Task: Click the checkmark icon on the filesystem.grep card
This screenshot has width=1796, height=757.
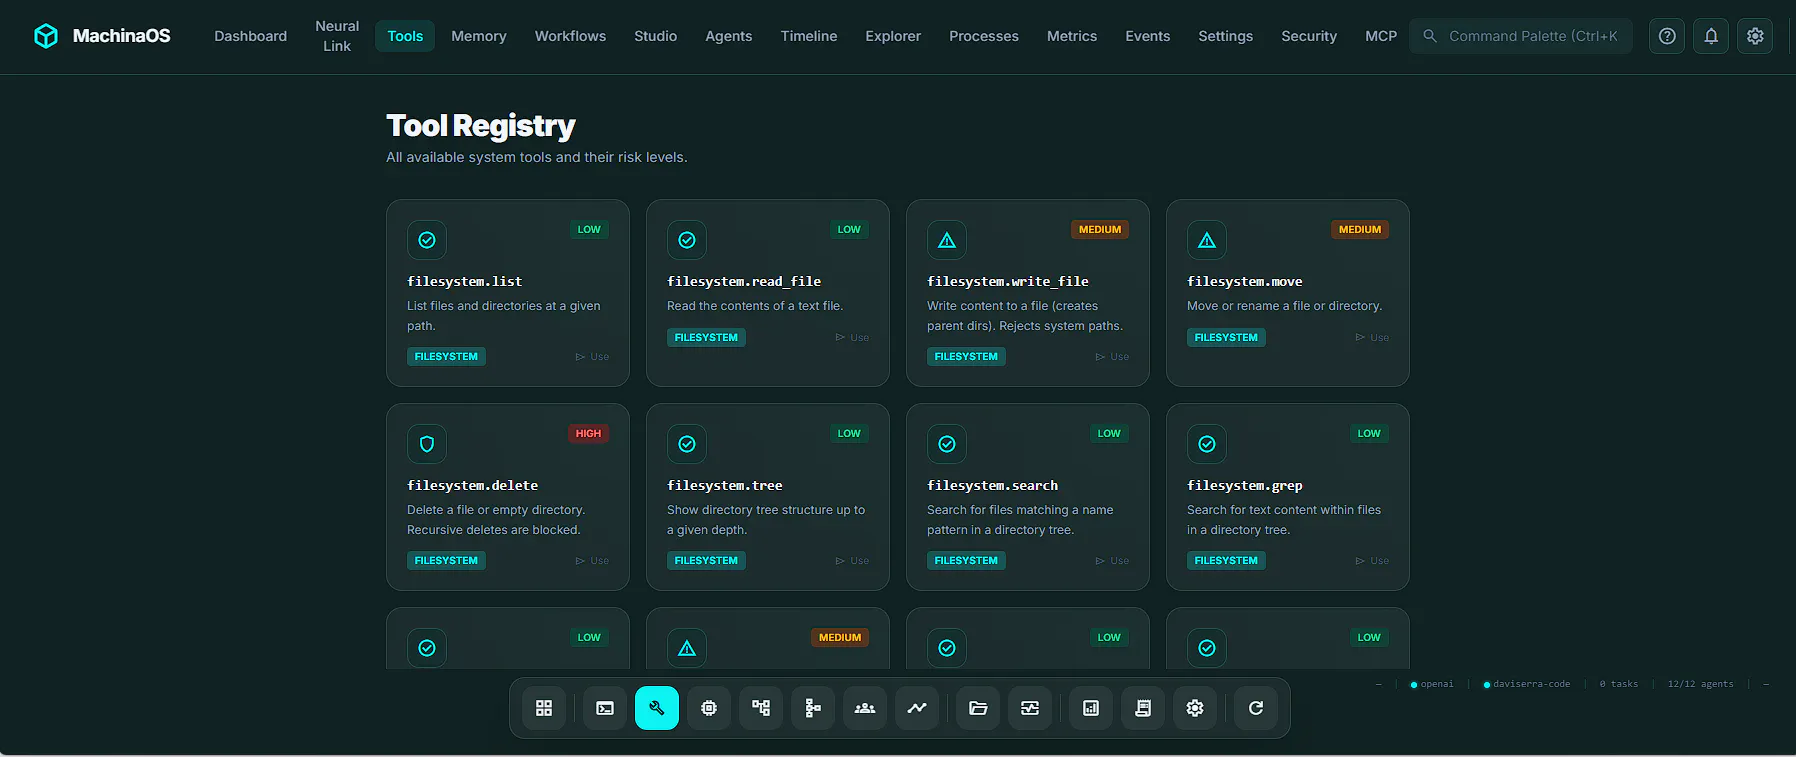Action: [x=1207, y=444]
